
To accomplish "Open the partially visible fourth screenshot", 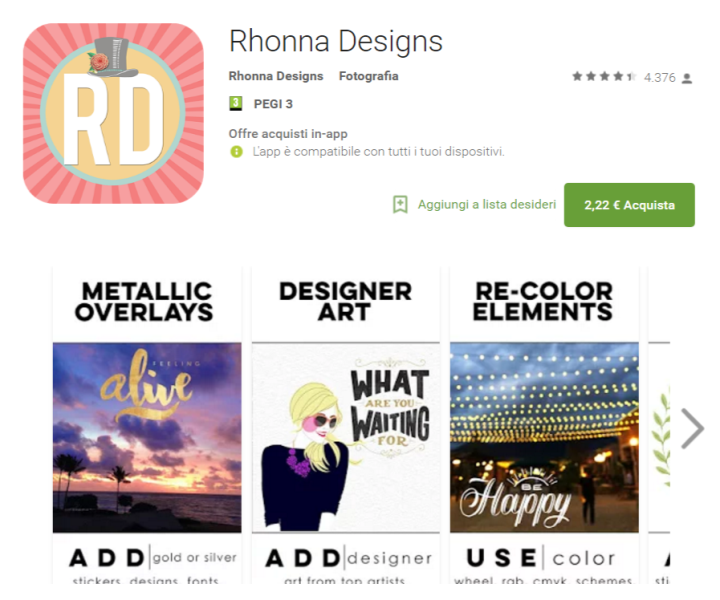I will pos(659,426).
